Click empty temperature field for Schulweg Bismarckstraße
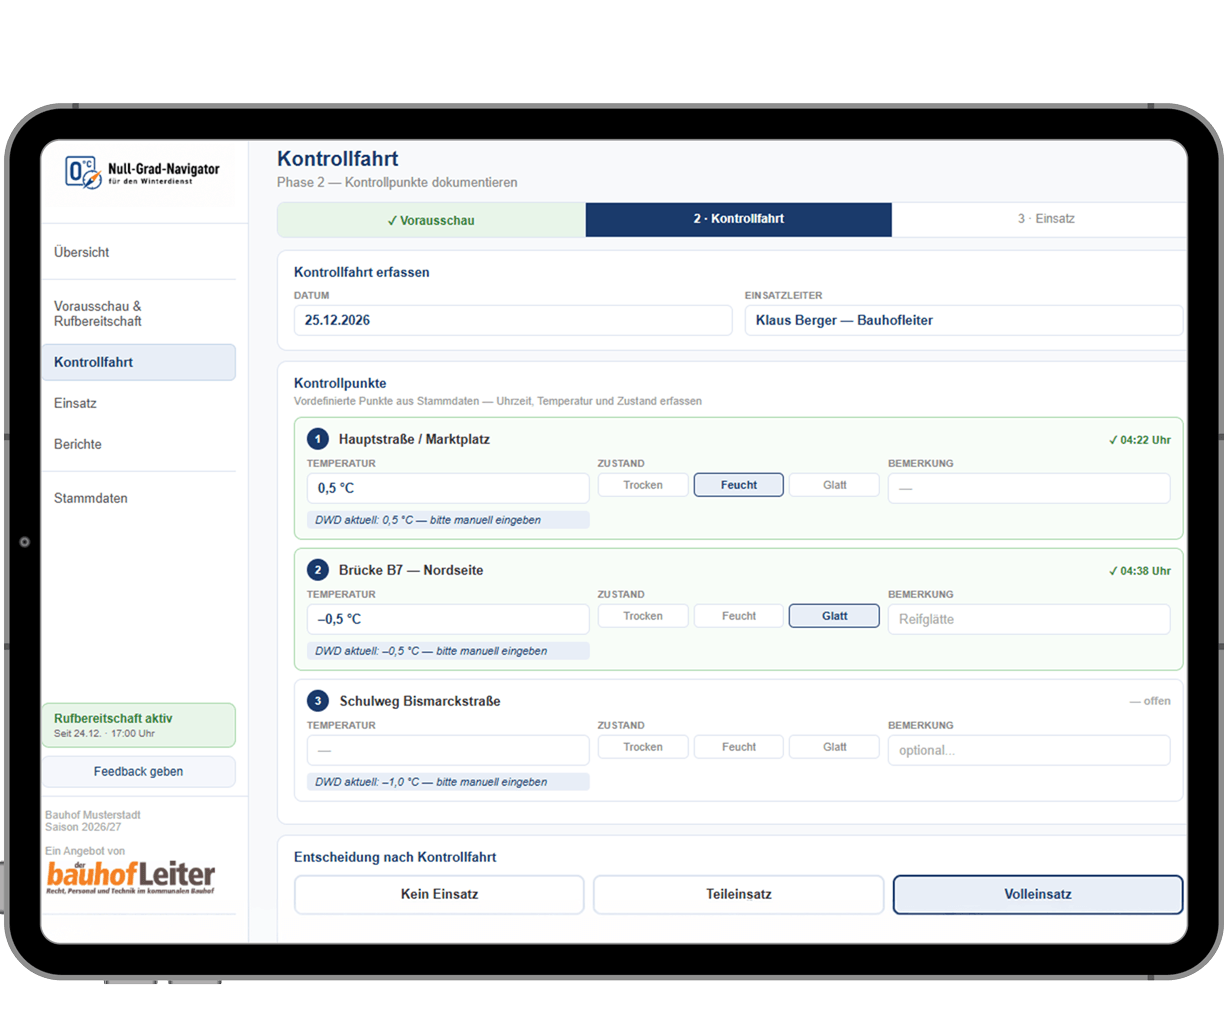1224x1020 pixels. (448, 750)
